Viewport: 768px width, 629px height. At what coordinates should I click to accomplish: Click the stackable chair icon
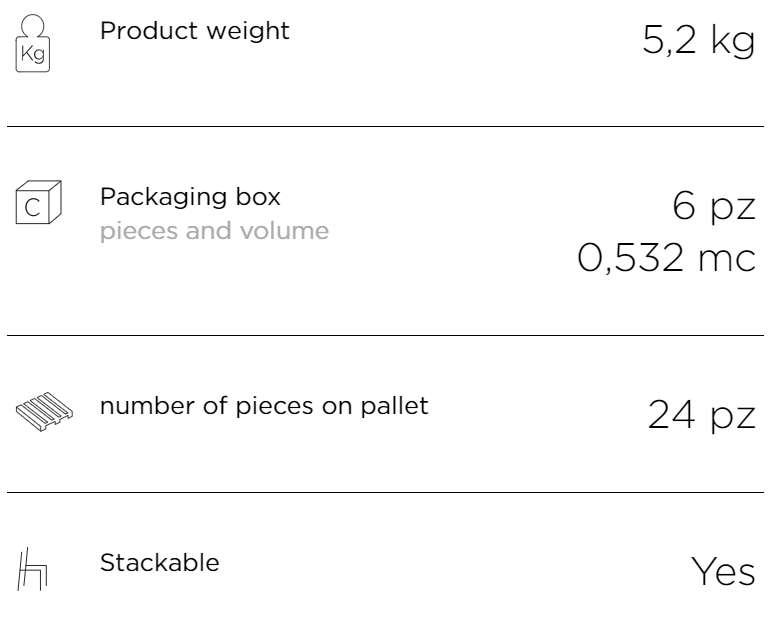[x=32, y=569]
